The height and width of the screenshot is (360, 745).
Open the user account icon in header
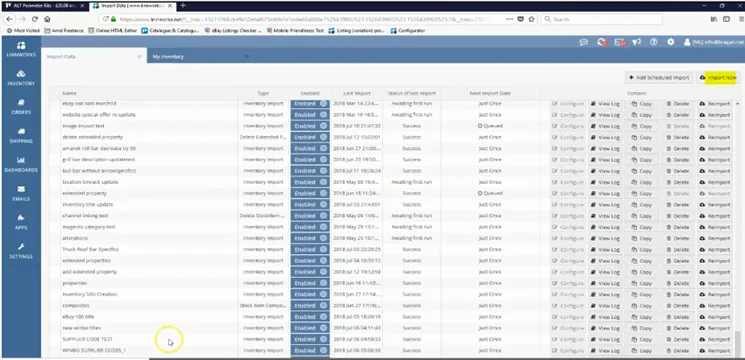(x=687, y=42)
